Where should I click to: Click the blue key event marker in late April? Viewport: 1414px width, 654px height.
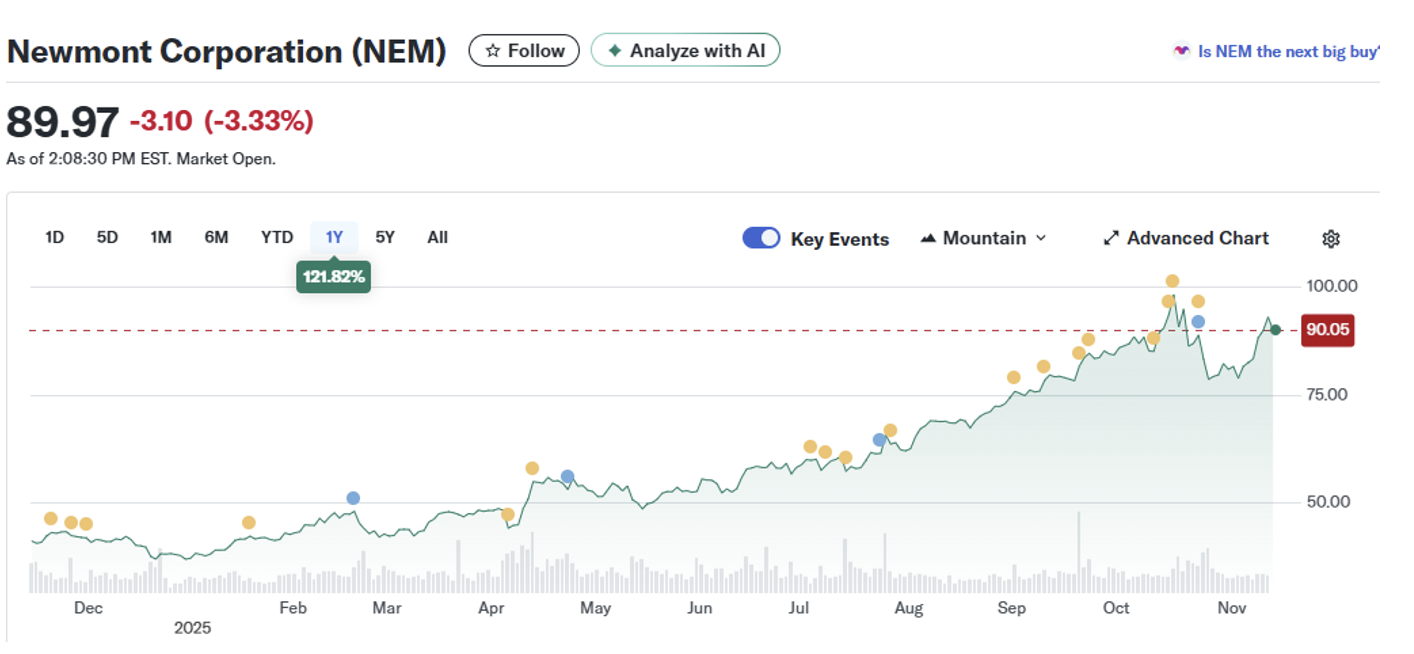[568, 477]
